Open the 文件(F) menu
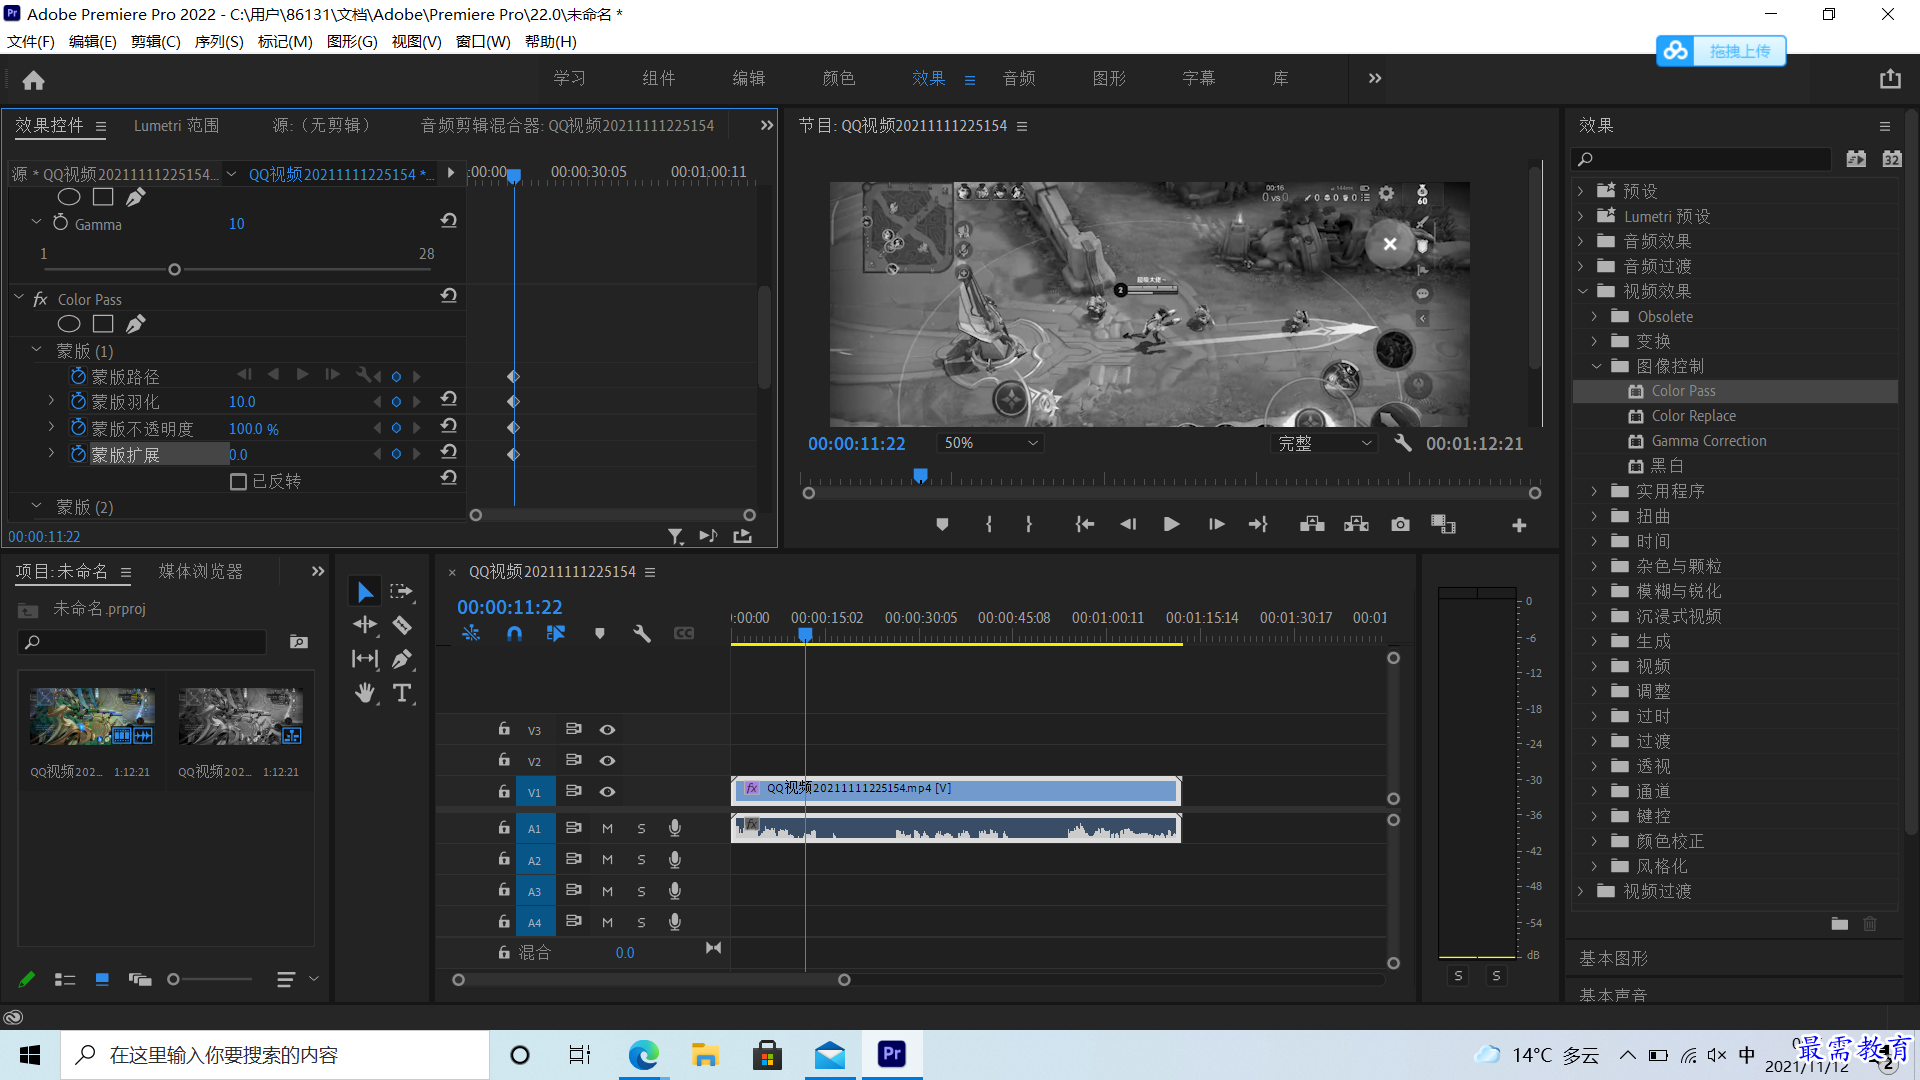The image size is (1920, 1080). point(31,41)
